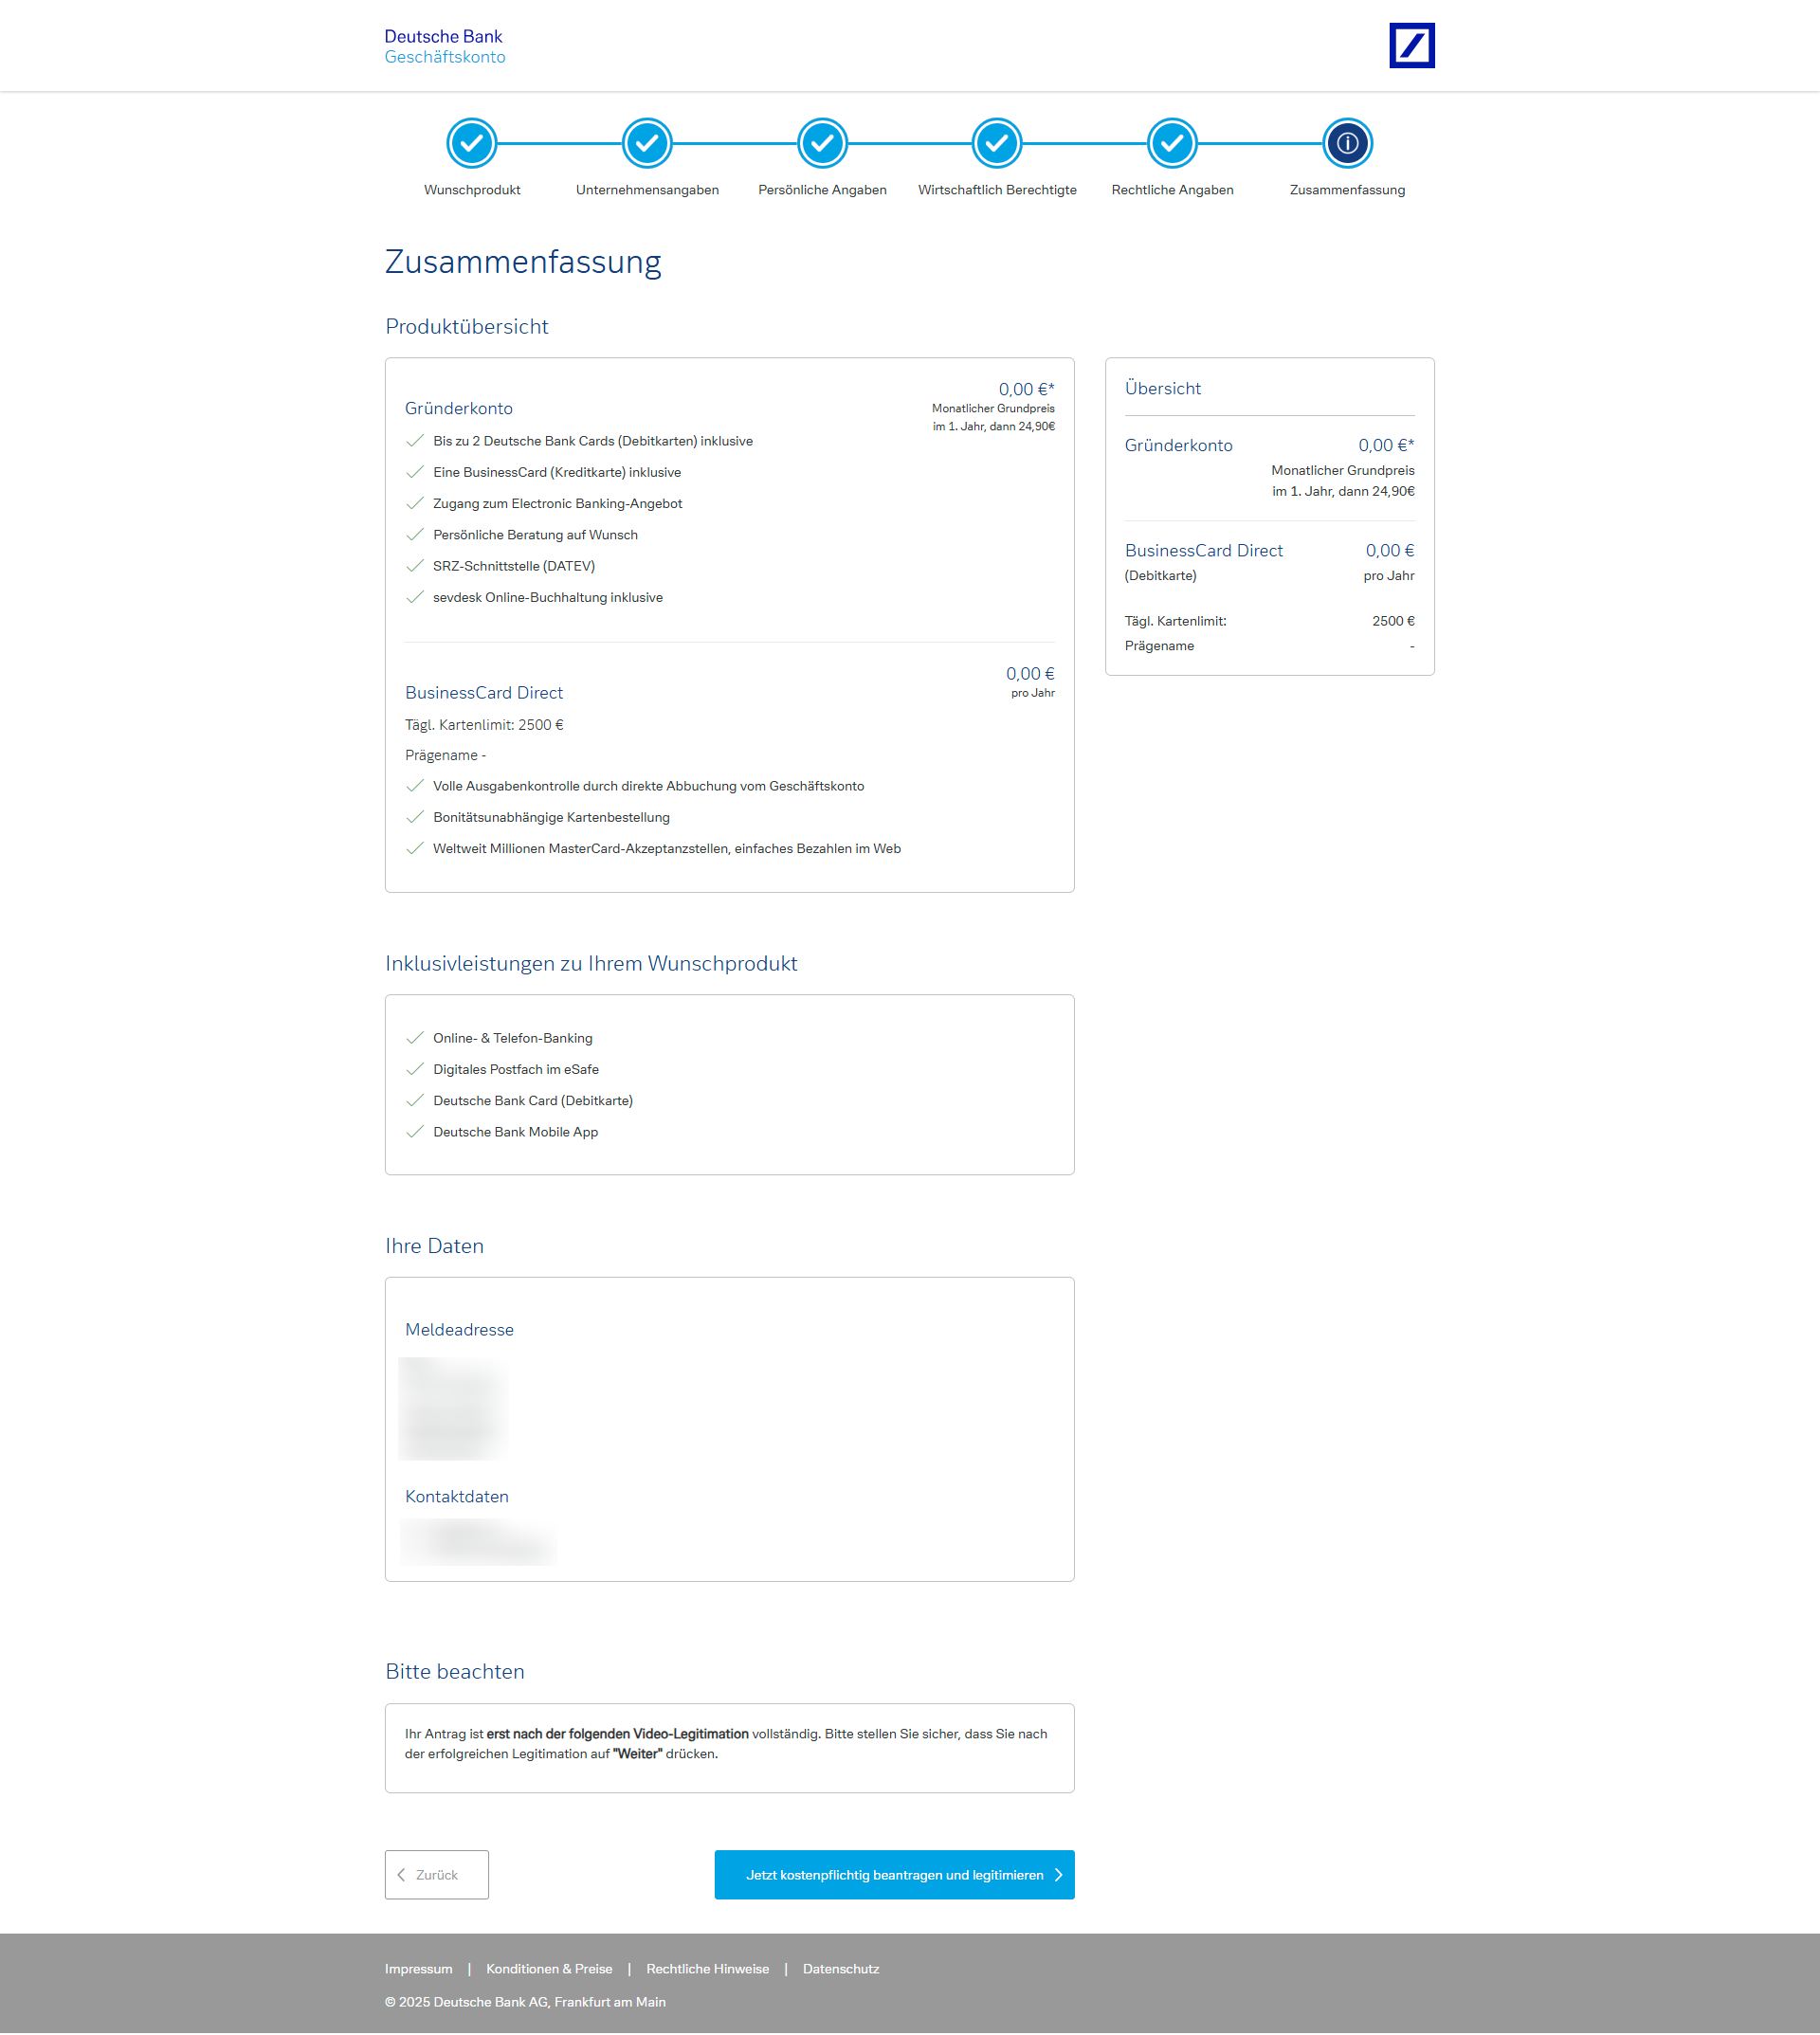Open the Rechtliche Hinweise footer link
Screen dimensions: 1820x2035
pos(707,1969)
